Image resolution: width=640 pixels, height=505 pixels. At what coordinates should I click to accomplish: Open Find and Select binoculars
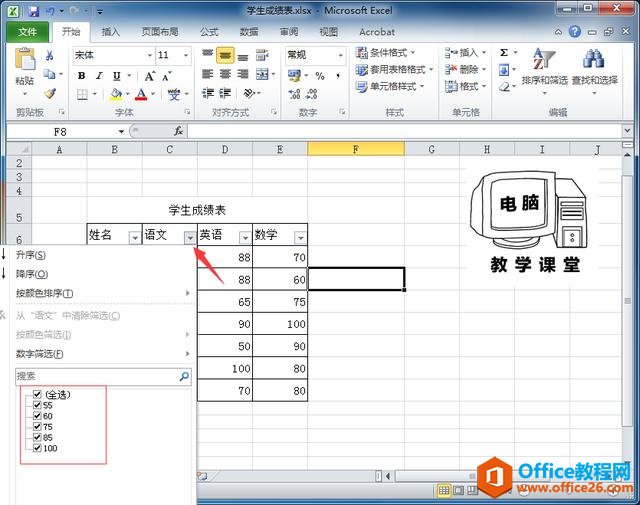594,70
